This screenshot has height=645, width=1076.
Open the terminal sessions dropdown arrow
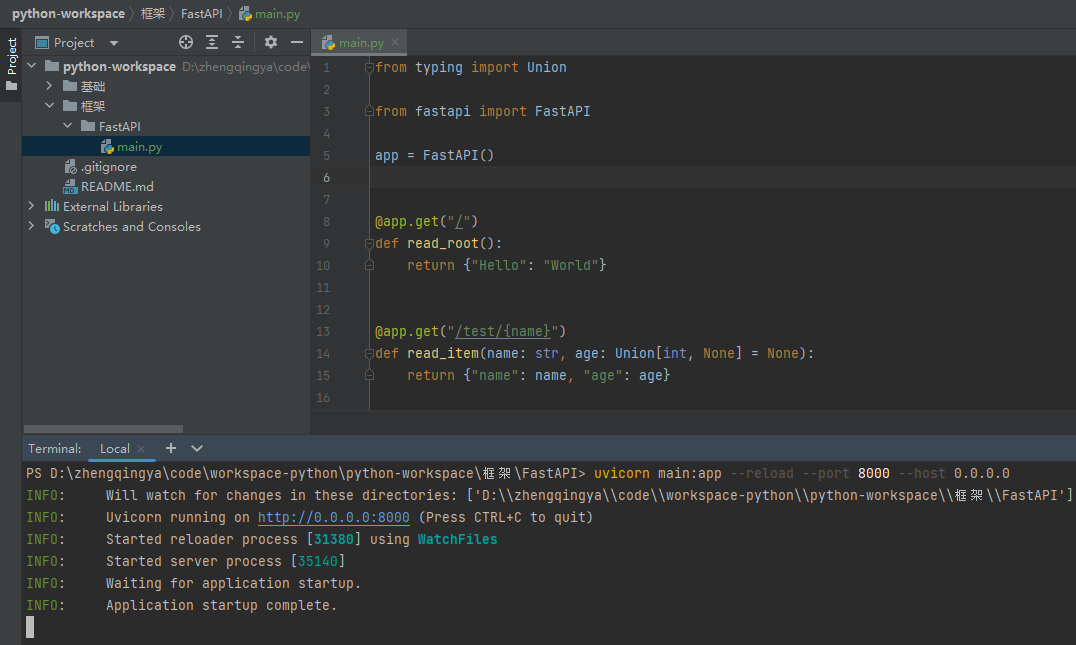coord(197,448)
